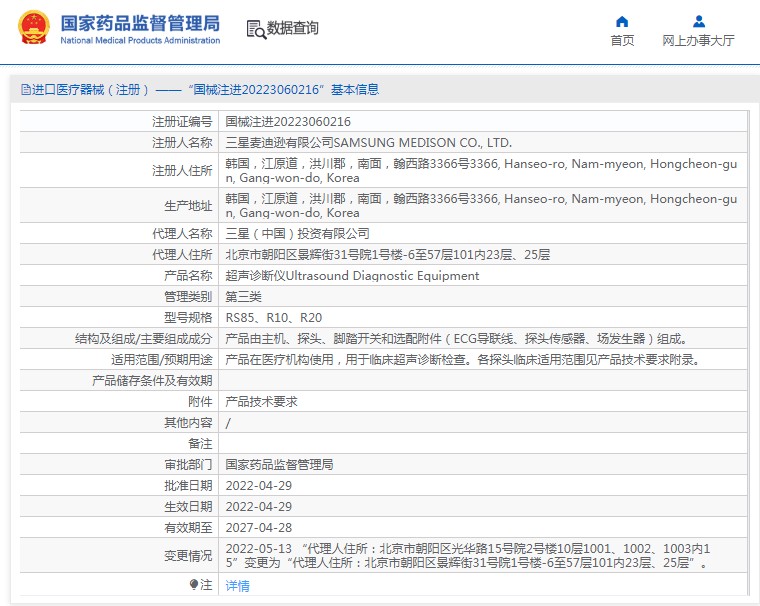Click the bulb icon beside 注

[194, 585]
